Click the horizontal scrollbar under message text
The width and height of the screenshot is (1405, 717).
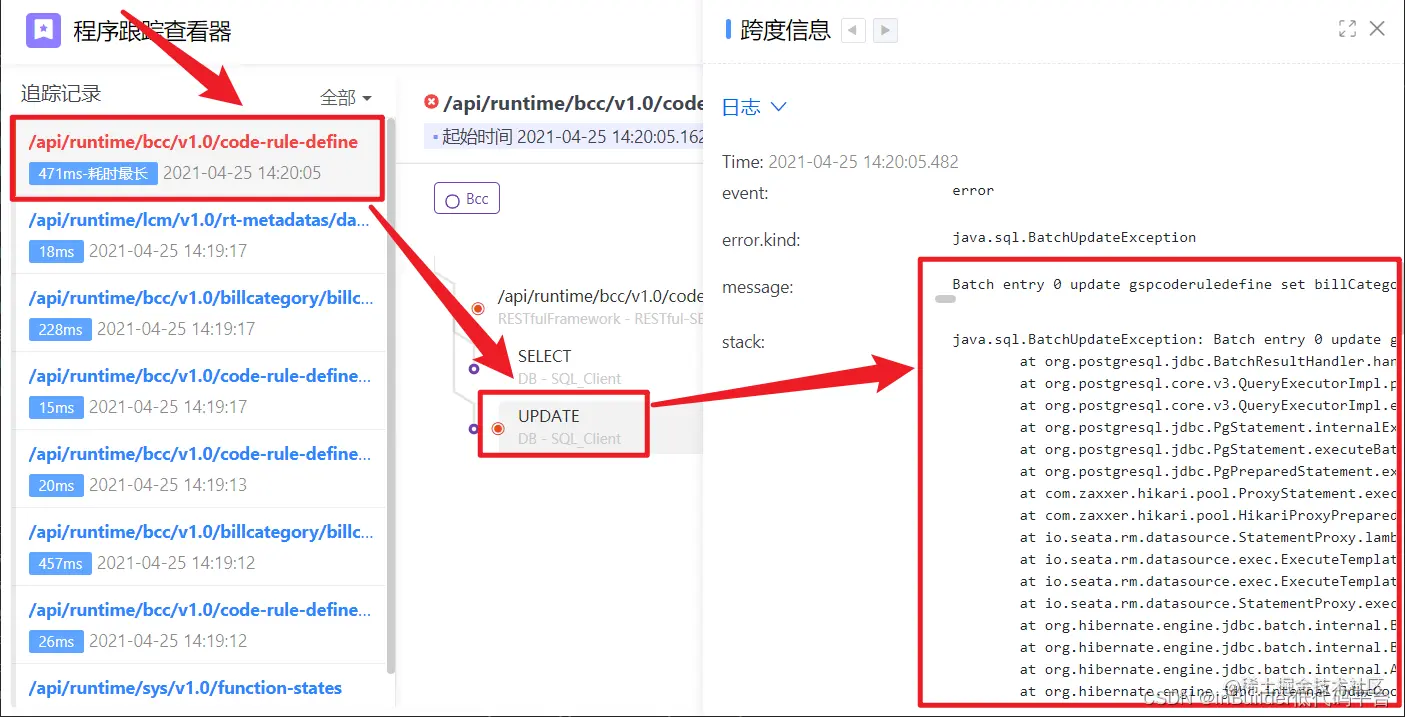[x=945, y=298]
